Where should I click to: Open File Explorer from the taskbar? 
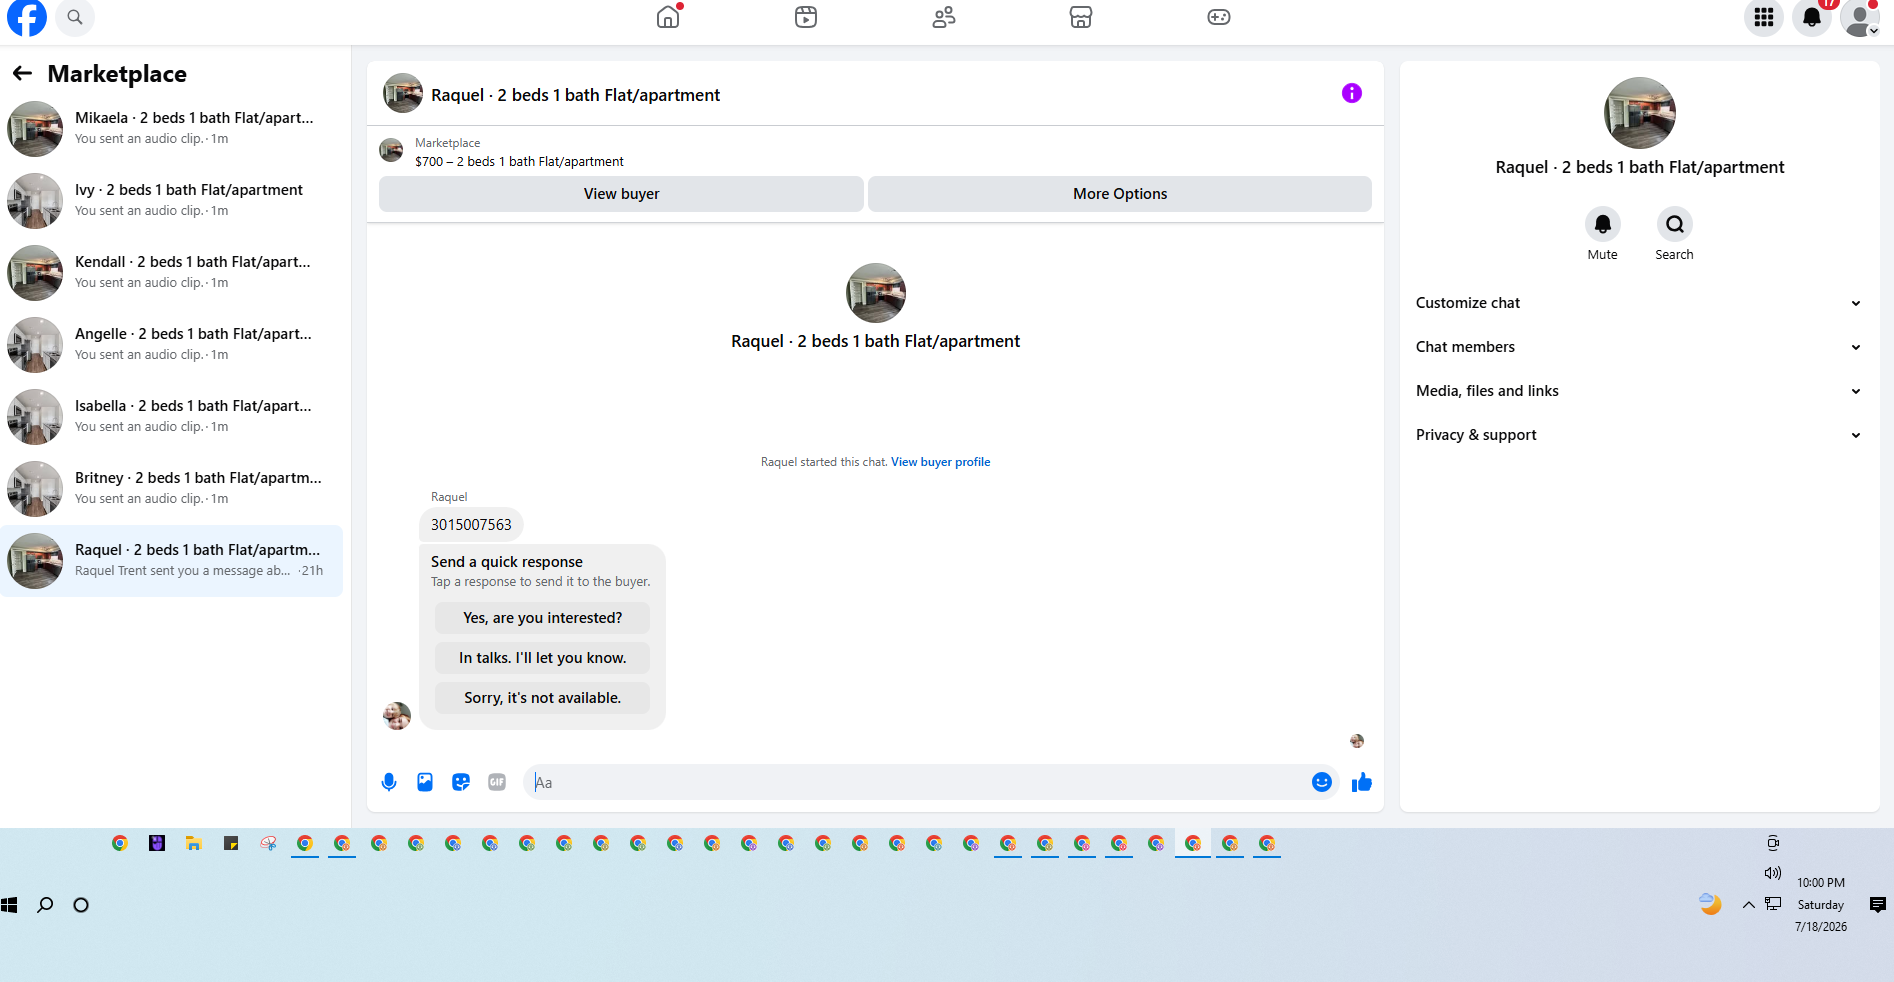tap(194, 843)
